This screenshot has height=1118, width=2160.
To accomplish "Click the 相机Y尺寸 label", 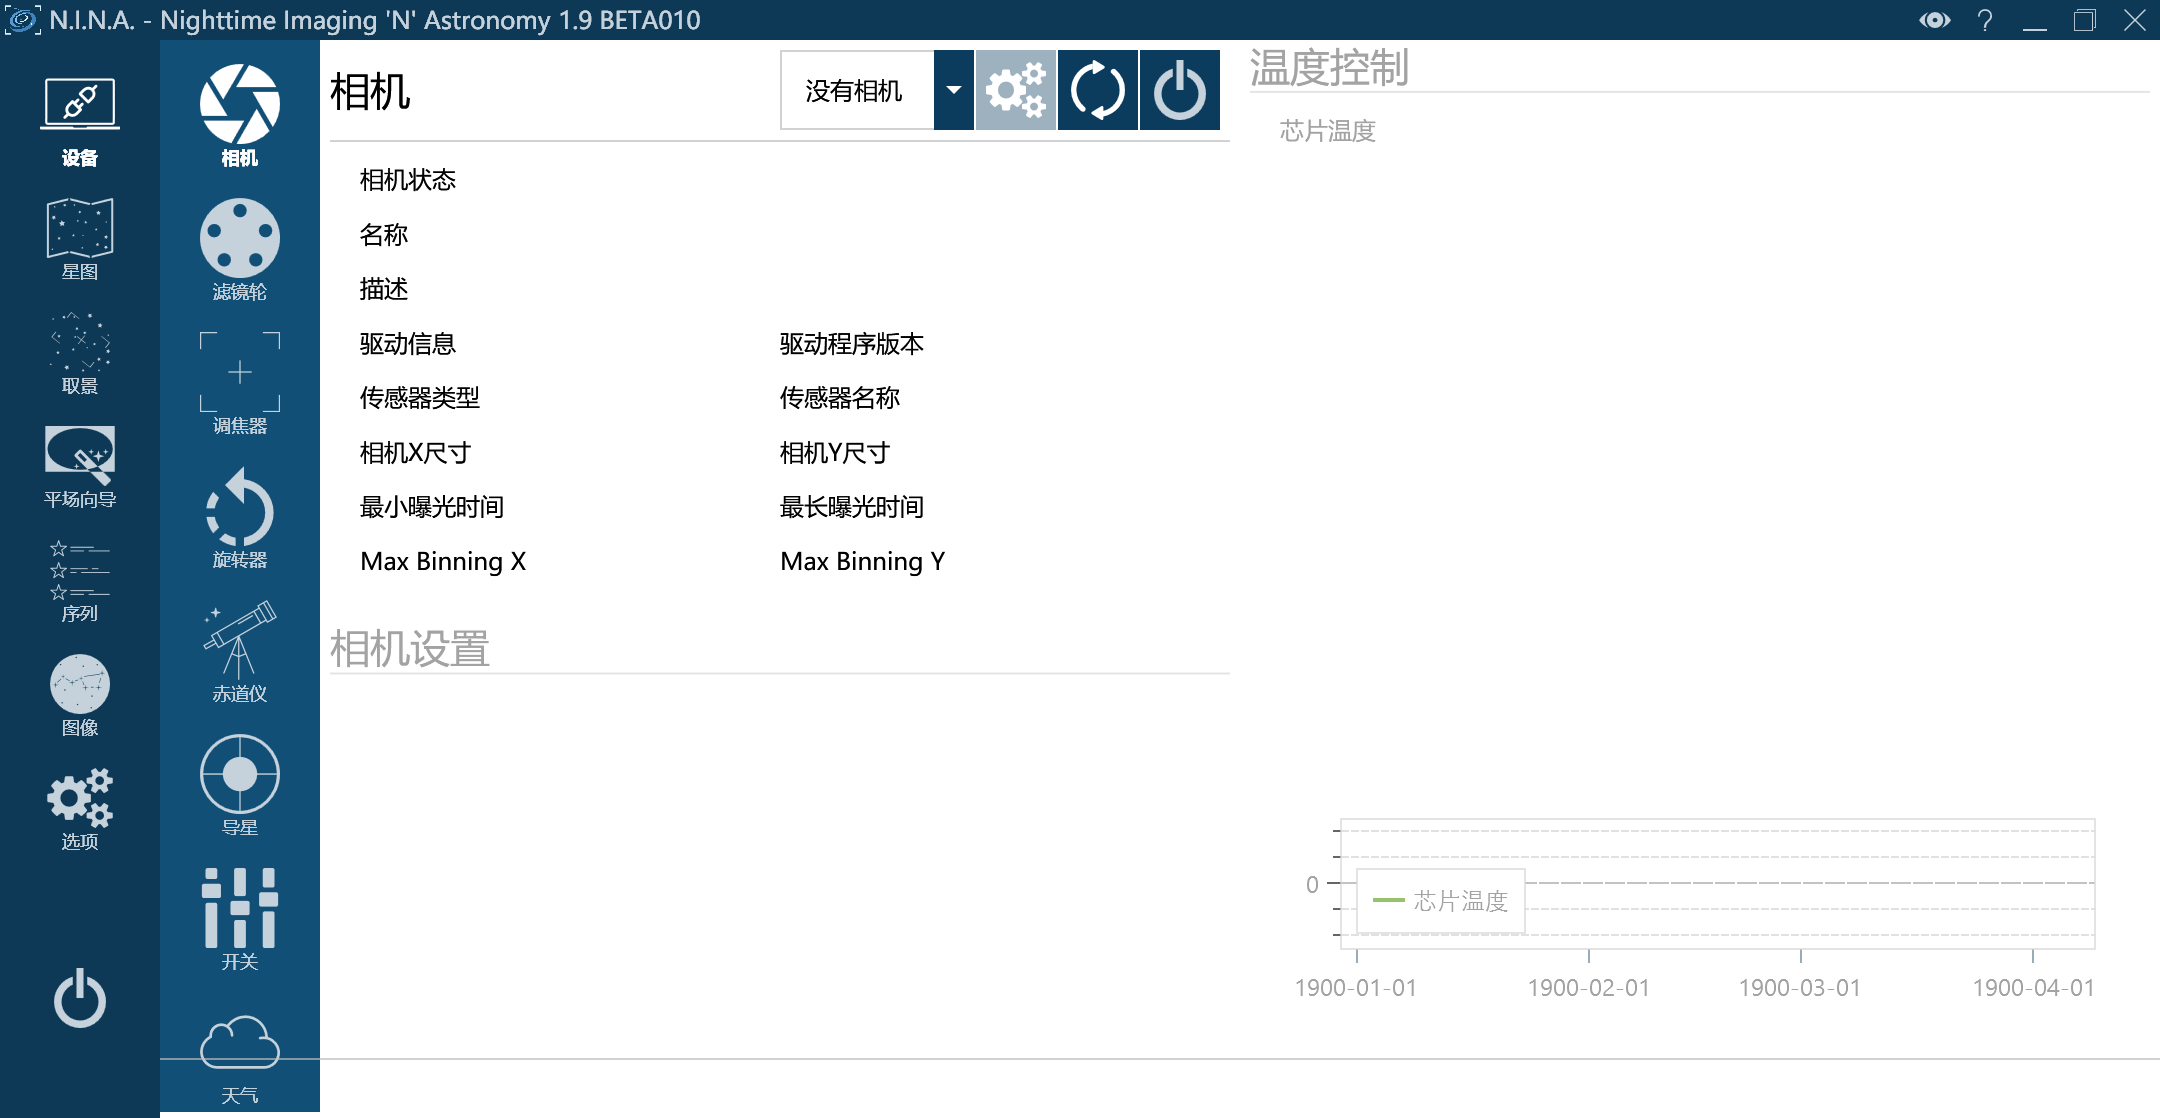I will (835, 453).
